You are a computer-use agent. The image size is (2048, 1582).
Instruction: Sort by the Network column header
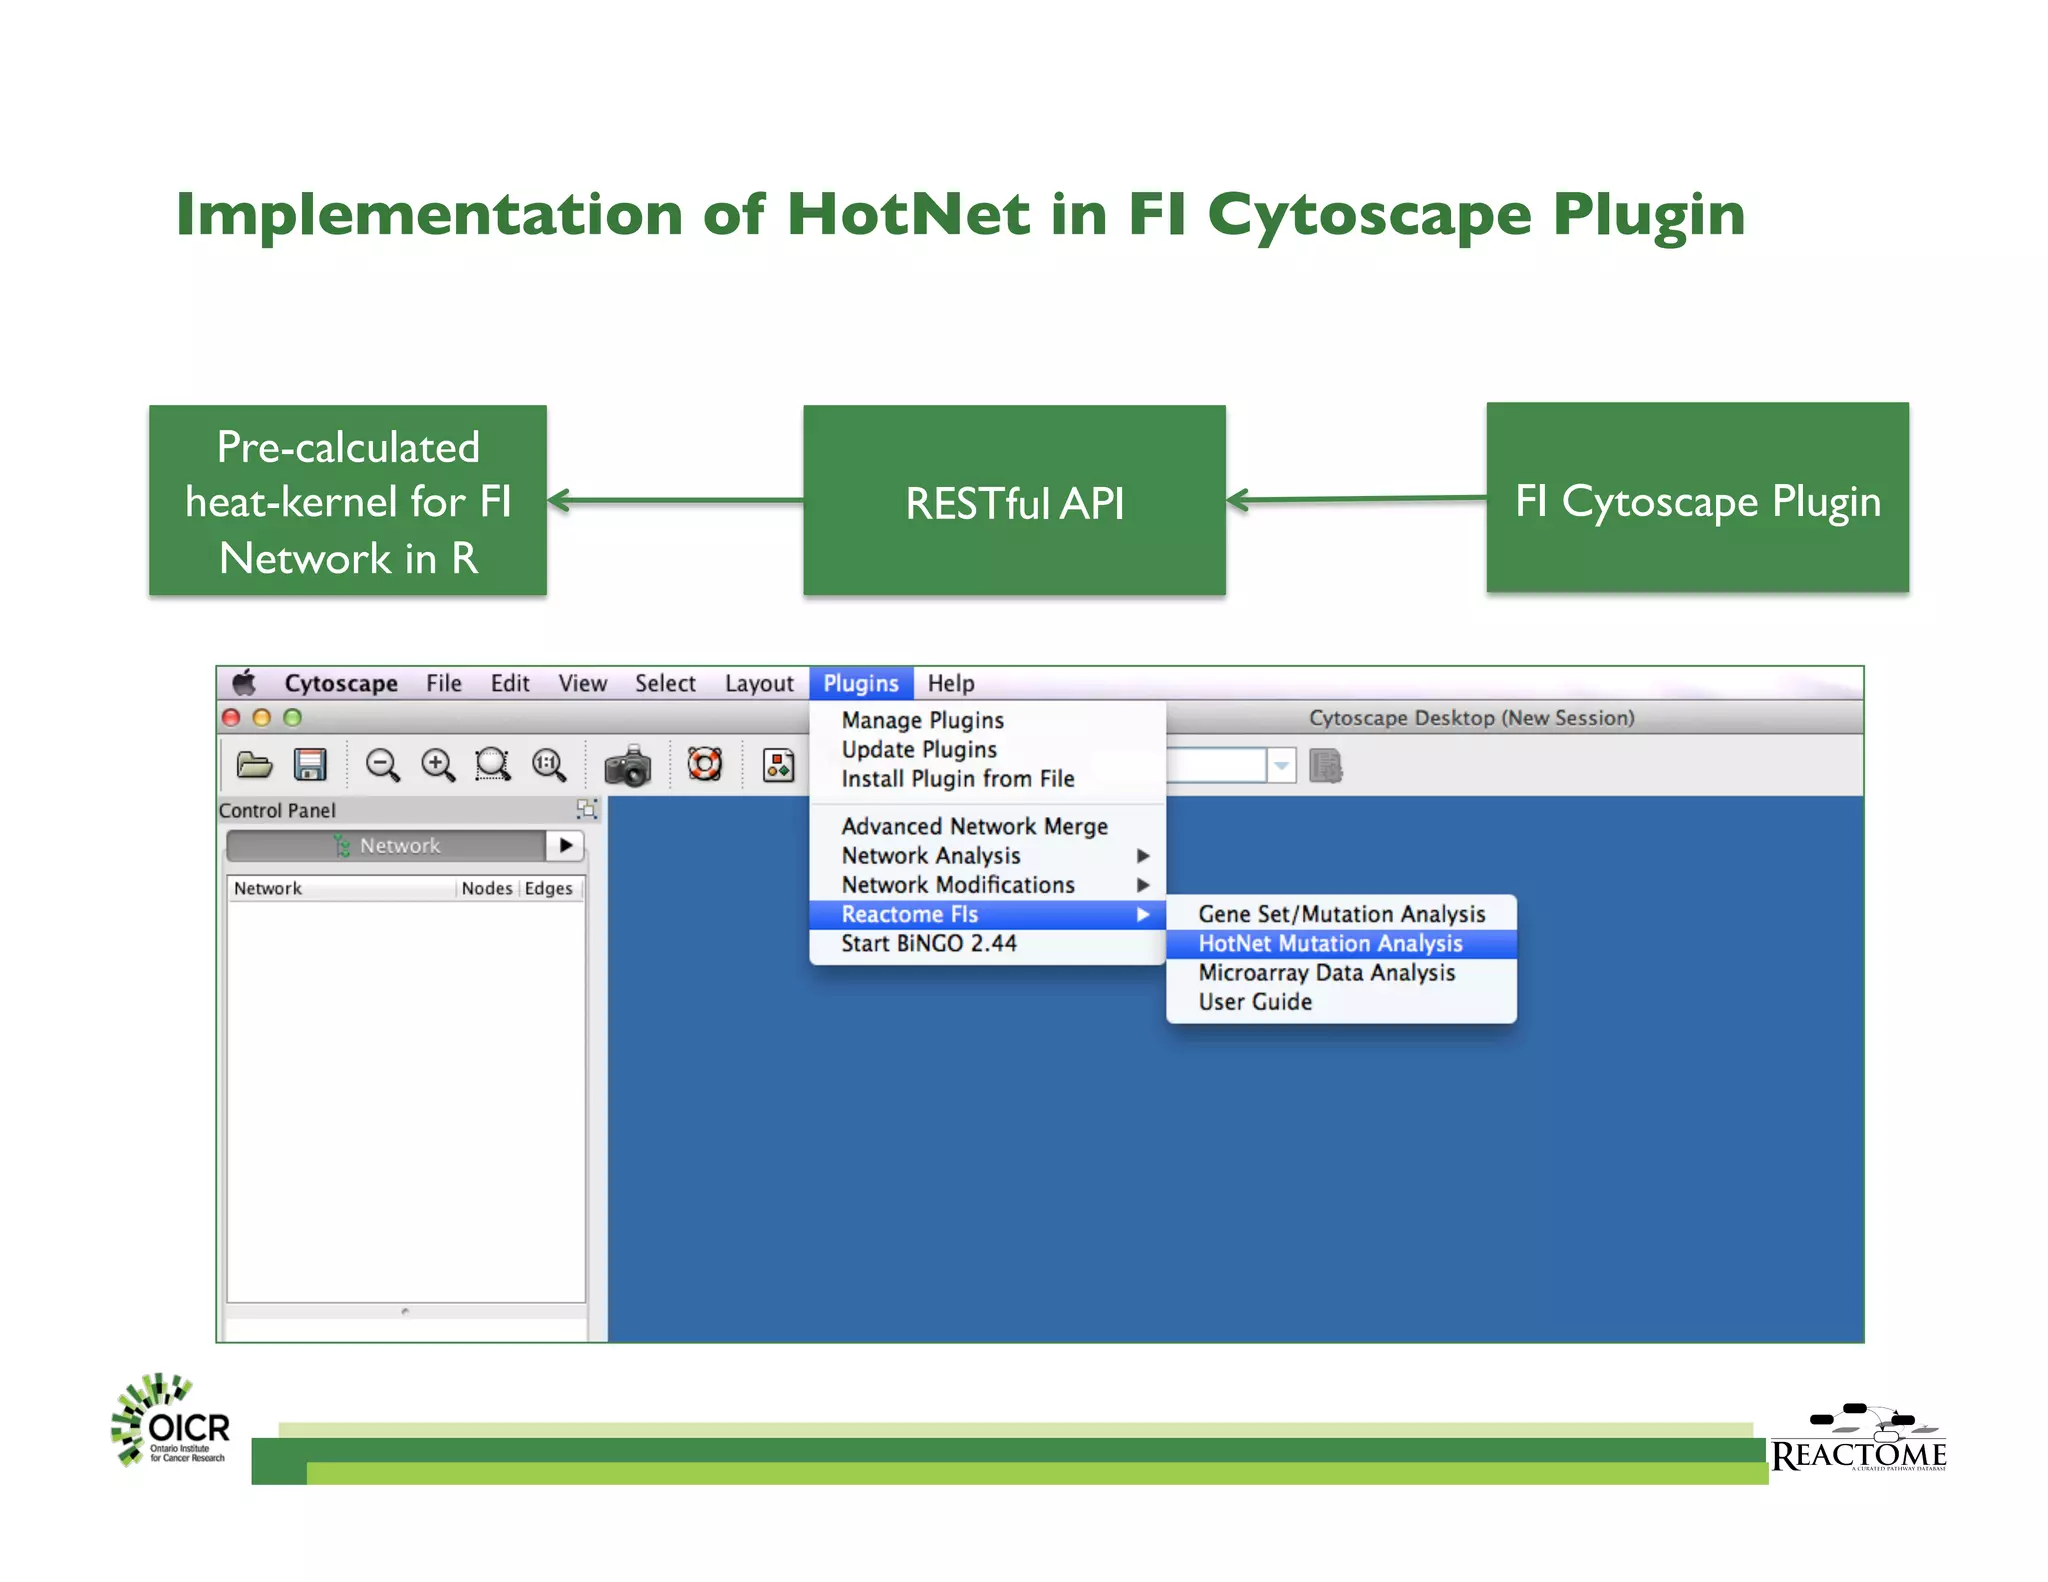pyautogui.click(x=341, y=888)
